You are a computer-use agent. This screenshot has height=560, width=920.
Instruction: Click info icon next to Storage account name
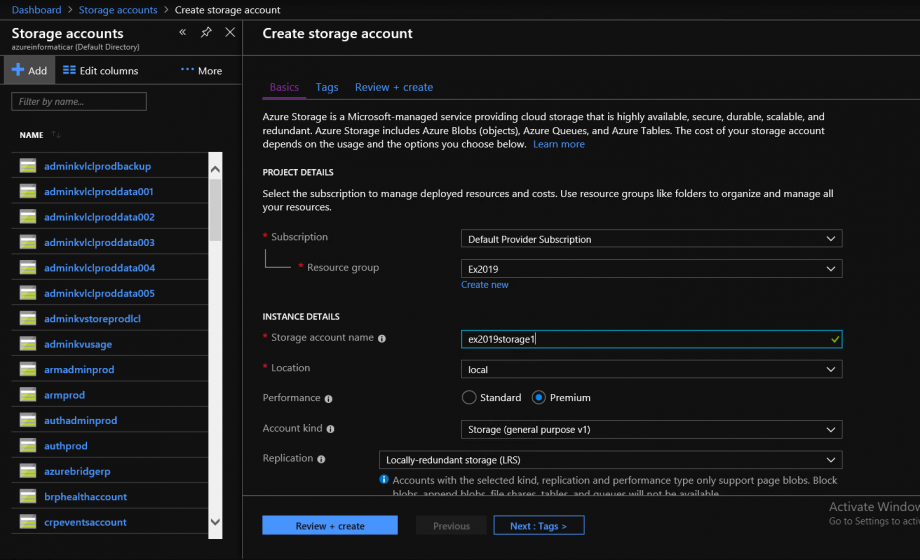[382, 339]
